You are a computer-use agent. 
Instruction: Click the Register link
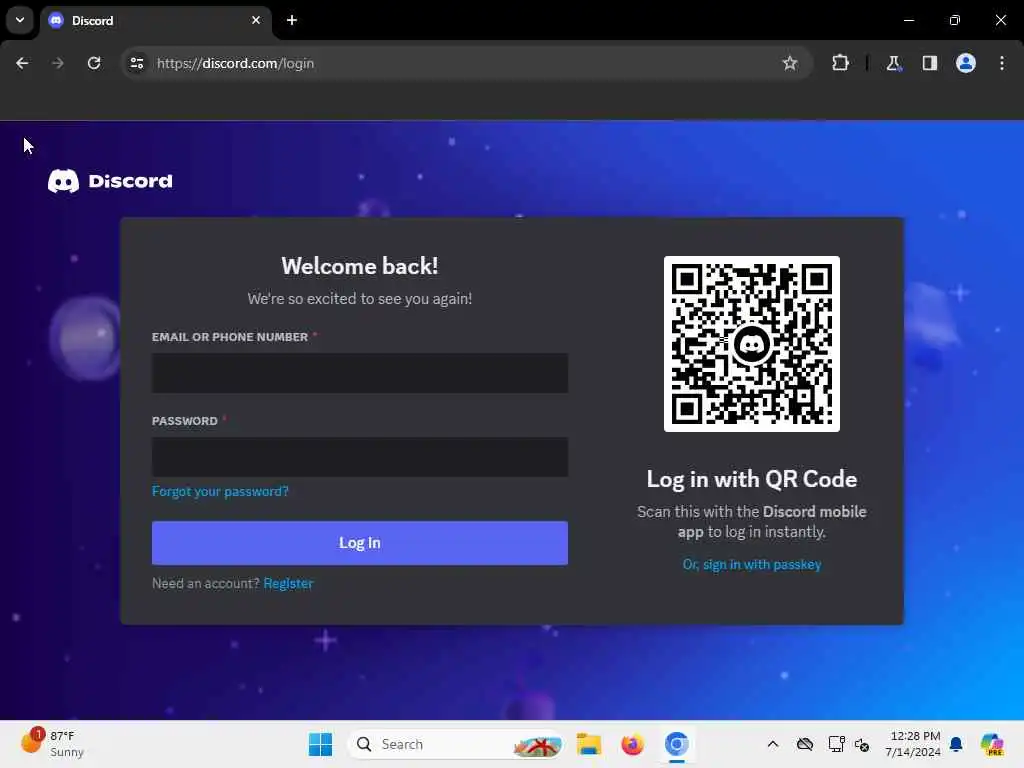click(x=288, y=583)
